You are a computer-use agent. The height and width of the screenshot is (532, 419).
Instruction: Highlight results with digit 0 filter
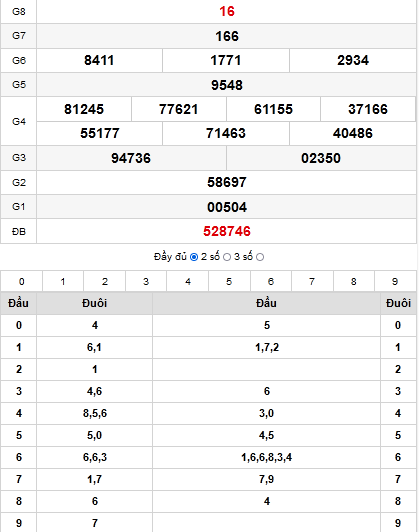(x=21, y=281)
